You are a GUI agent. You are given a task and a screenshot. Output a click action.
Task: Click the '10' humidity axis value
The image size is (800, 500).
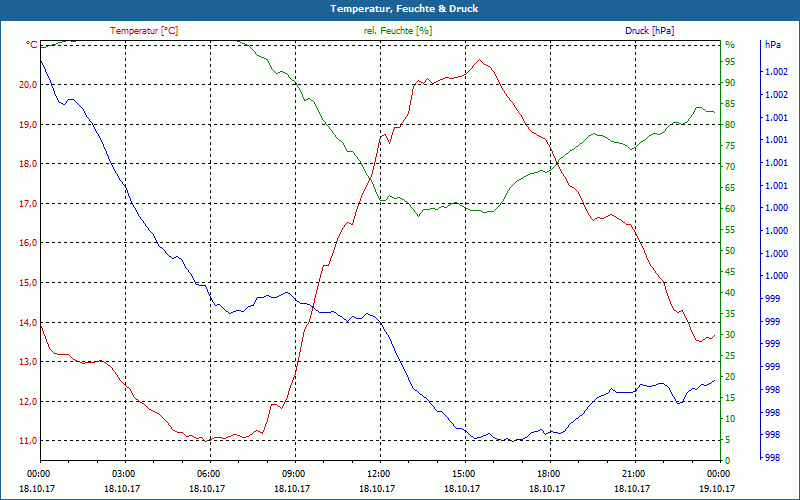[730, 419]
